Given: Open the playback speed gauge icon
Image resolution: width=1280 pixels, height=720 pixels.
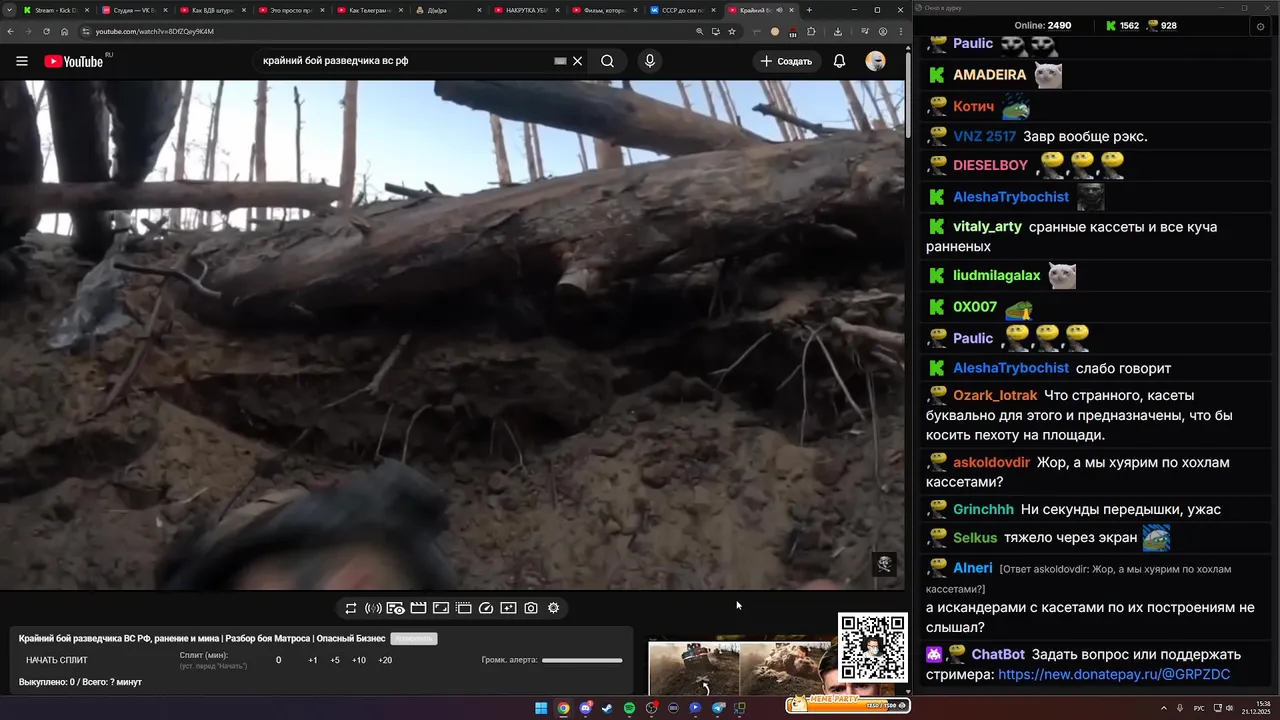Looking at the screenshot, I should point(486,608).
